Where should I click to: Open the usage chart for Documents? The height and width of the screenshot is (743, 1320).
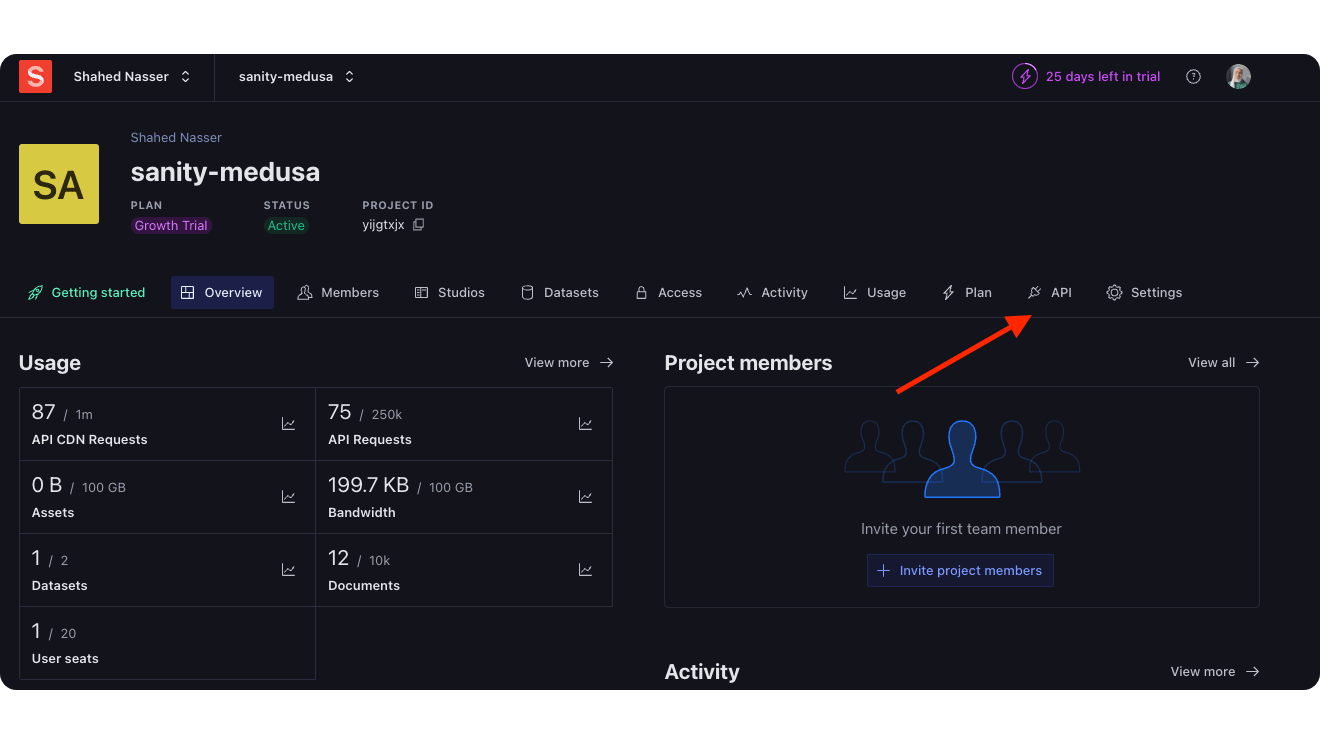click(x=585, y=569)
